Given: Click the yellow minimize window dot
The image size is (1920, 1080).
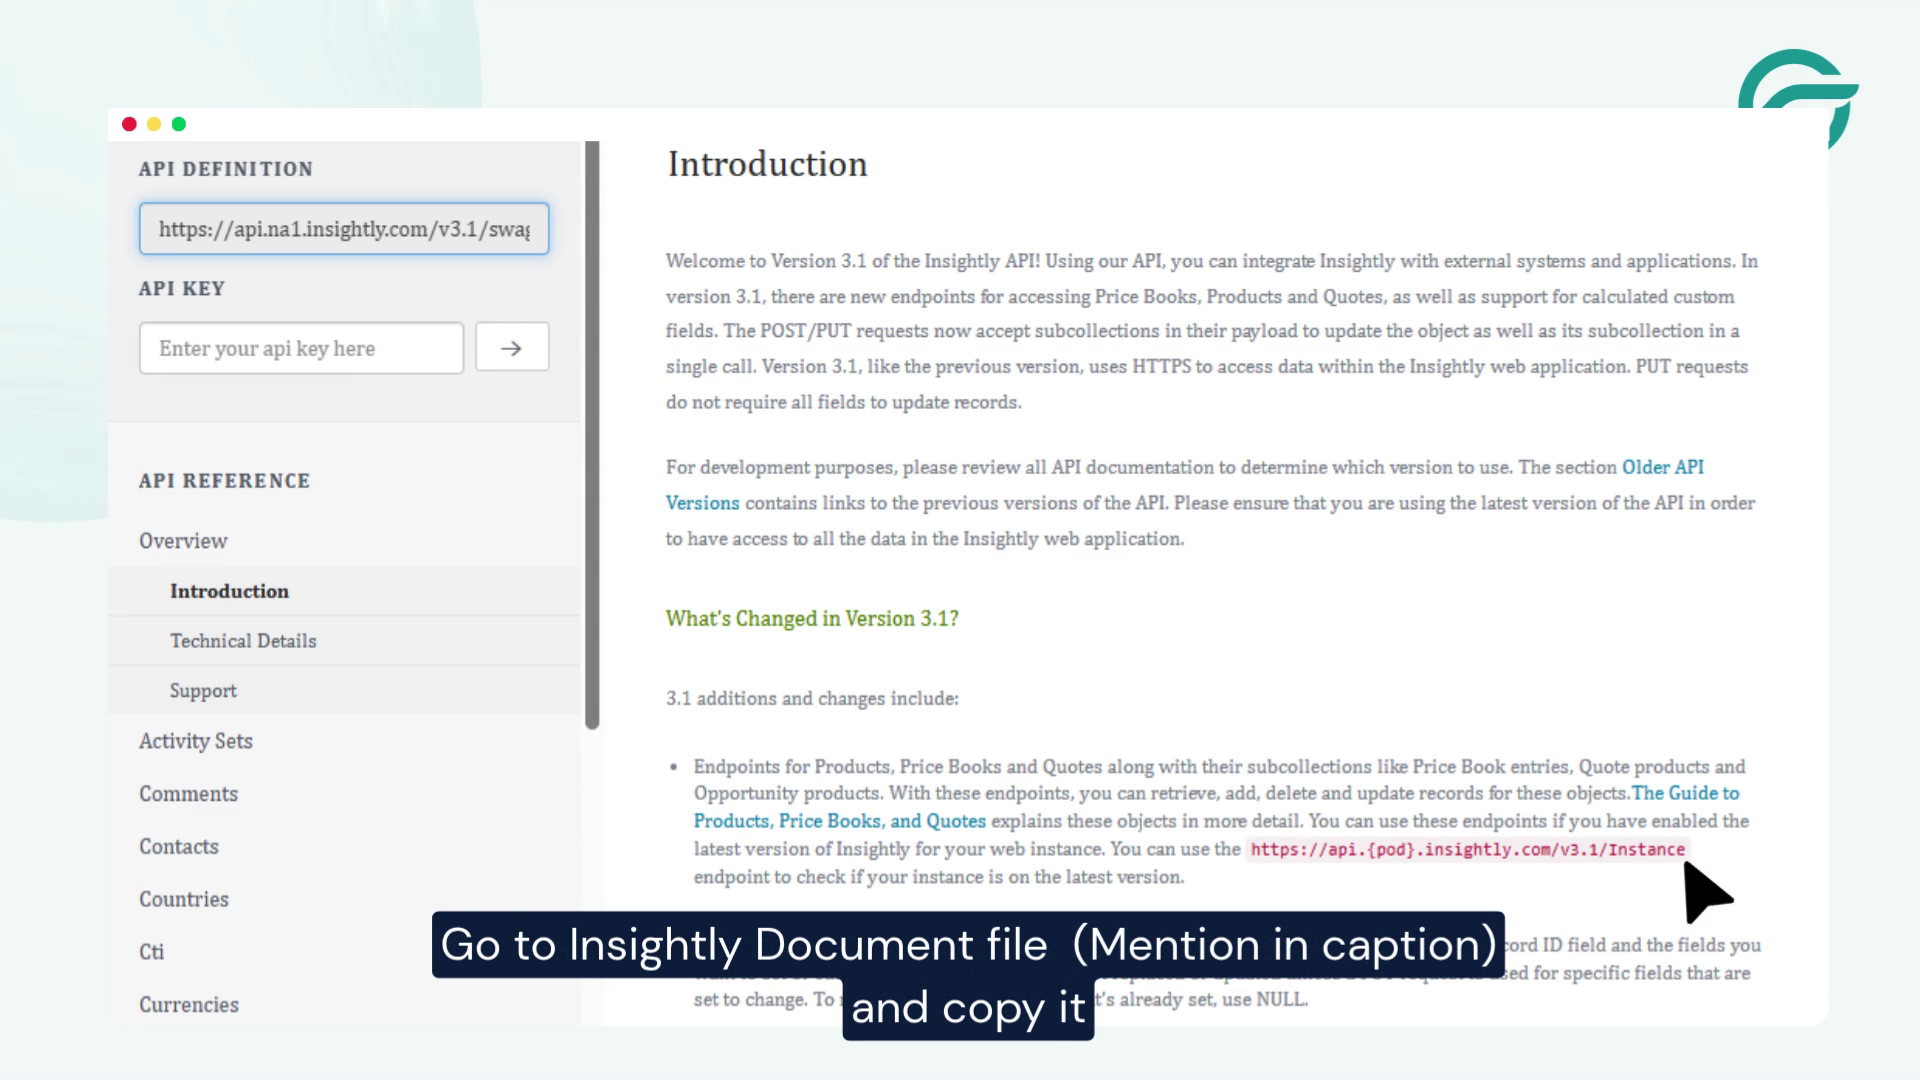Looking at the screenshot, I should click(154, 124).
